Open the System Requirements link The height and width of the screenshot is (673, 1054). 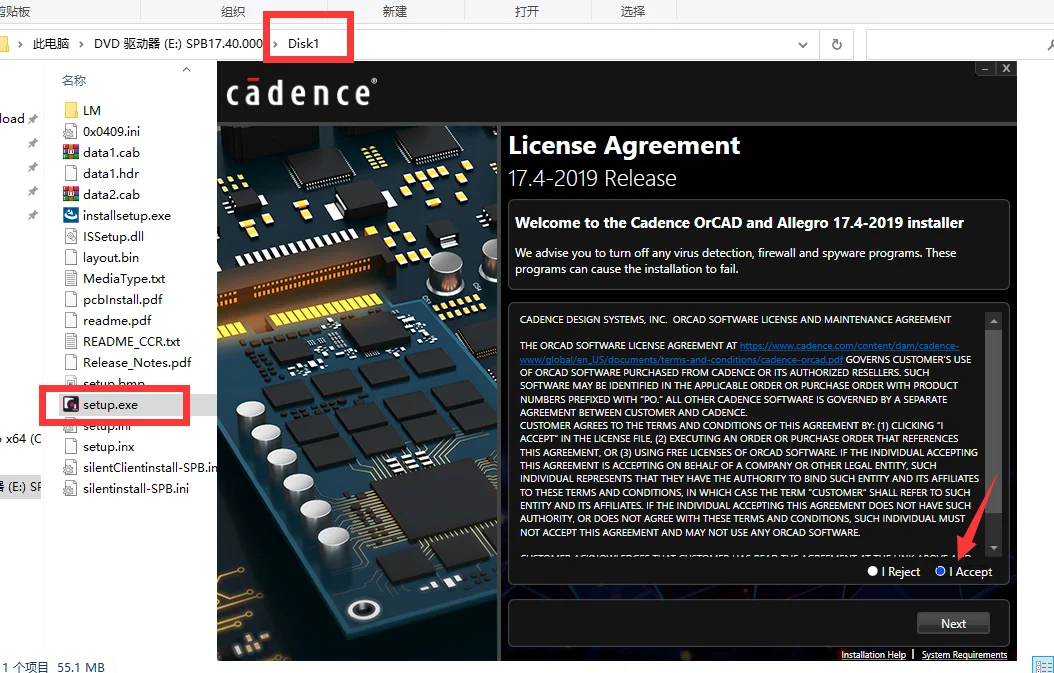964,655
